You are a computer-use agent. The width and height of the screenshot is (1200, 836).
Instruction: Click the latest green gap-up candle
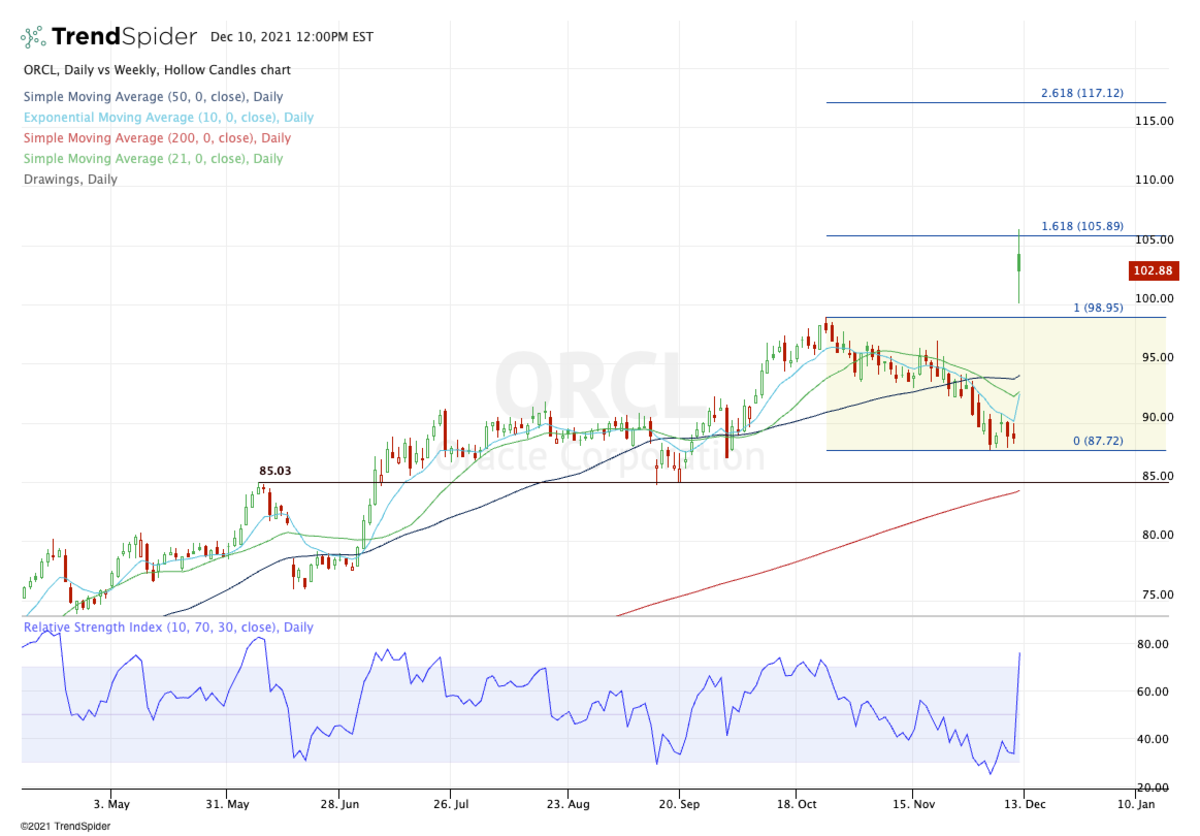click(x=1018, y=262)
